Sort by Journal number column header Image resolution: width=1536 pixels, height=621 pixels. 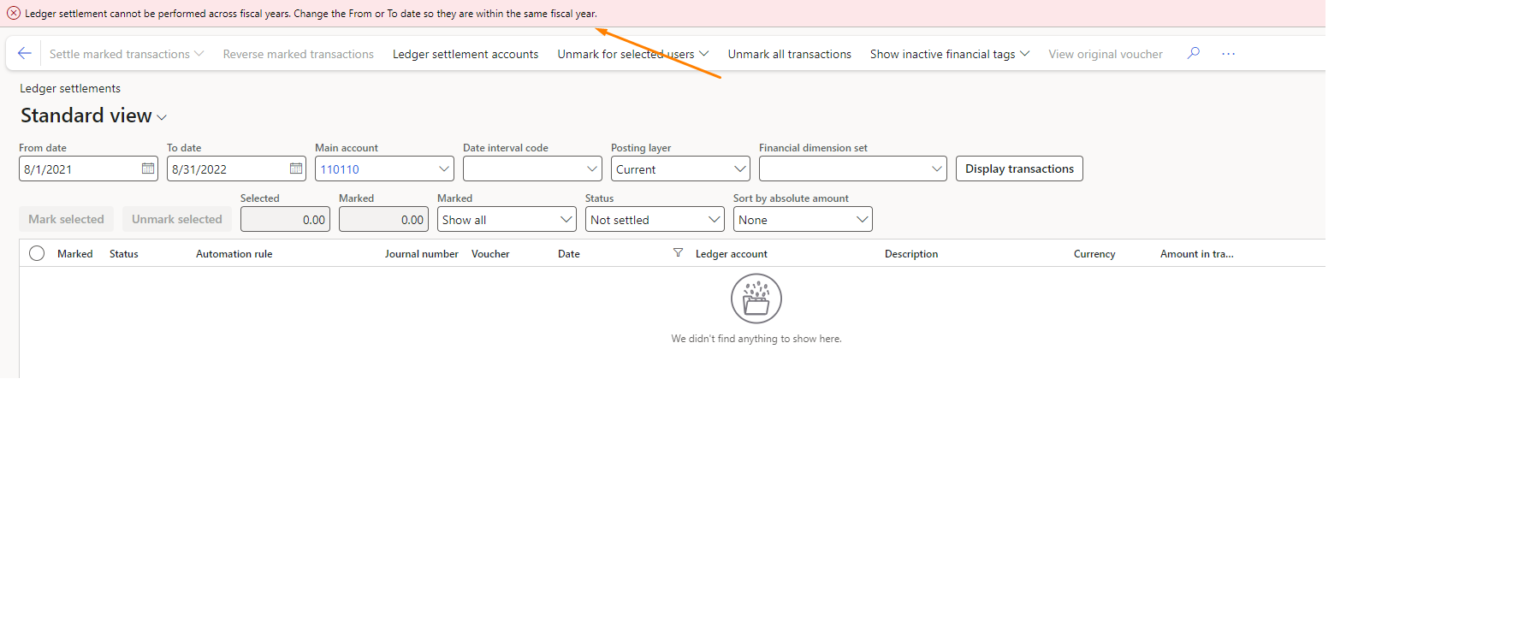[422, 254]
